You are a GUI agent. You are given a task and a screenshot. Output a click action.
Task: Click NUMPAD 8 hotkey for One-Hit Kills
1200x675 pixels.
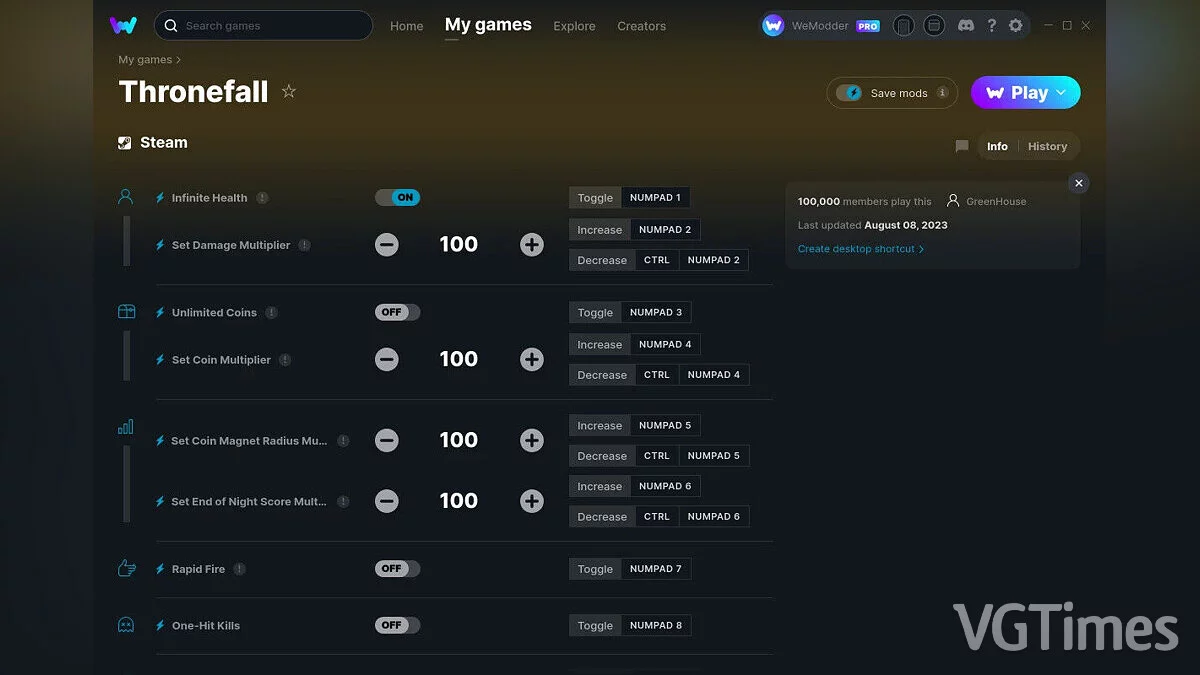tap(656, 626)
